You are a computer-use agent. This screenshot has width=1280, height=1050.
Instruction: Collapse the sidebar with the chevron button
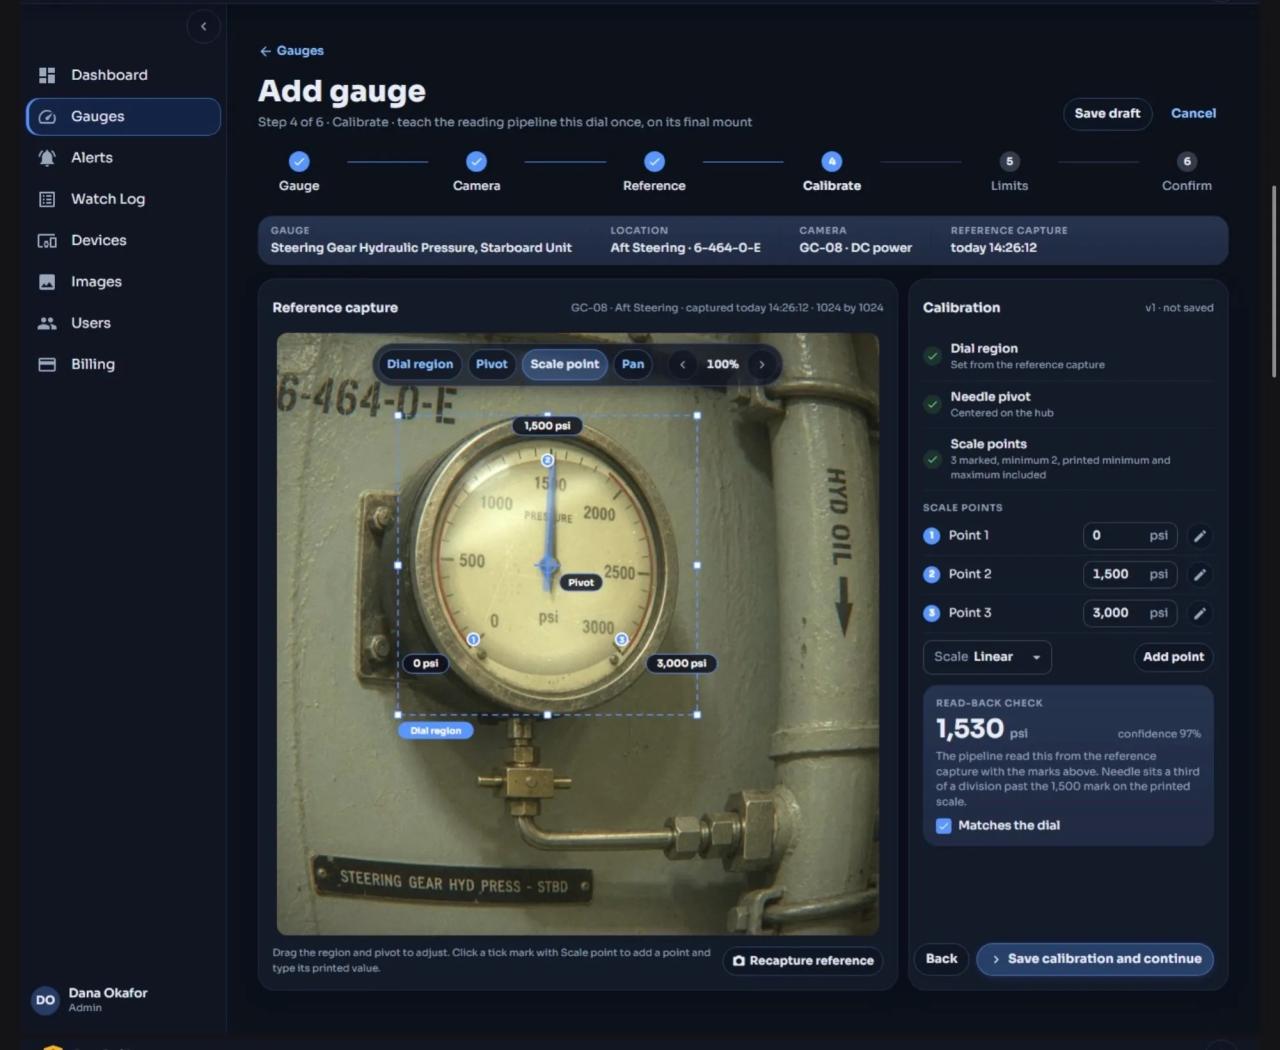203,27
